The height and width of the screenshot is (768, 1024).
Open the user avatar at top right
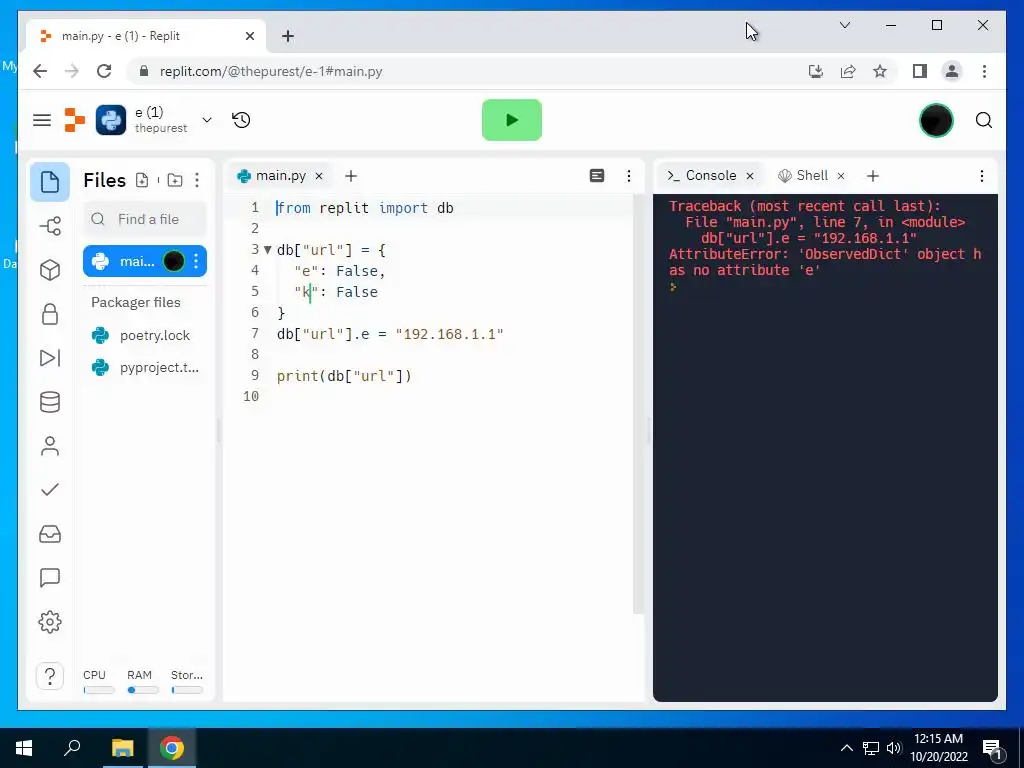(936, 120)
